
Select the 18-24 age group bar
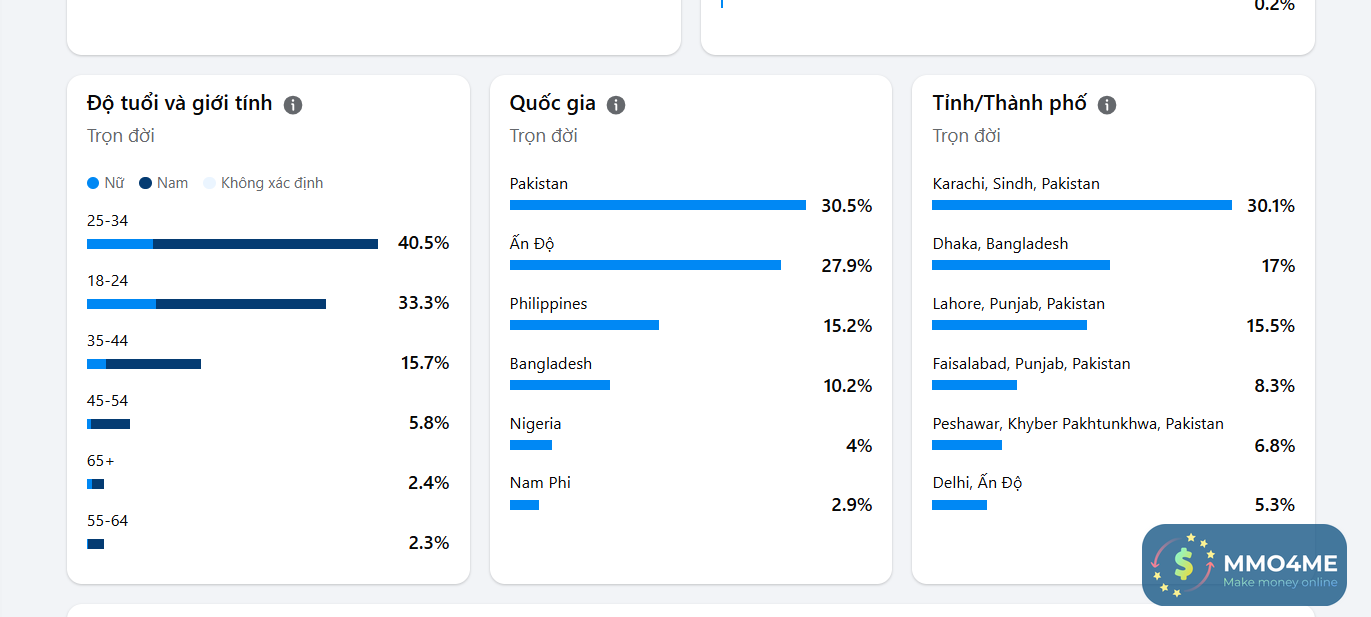point(206,304)
